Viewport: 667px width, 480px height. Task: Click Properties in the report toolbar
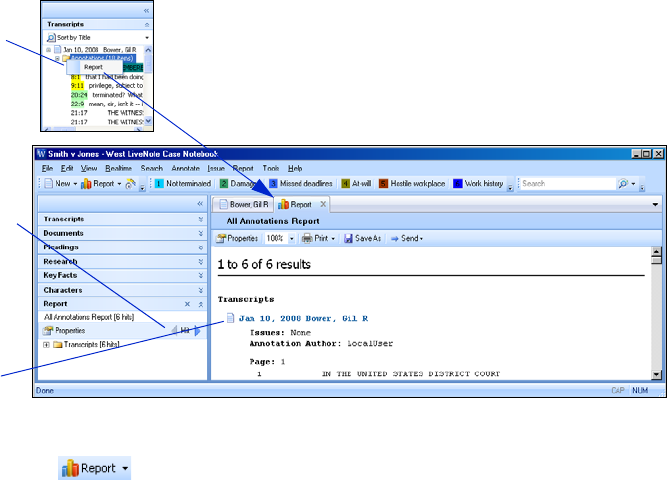coord(237,238)
